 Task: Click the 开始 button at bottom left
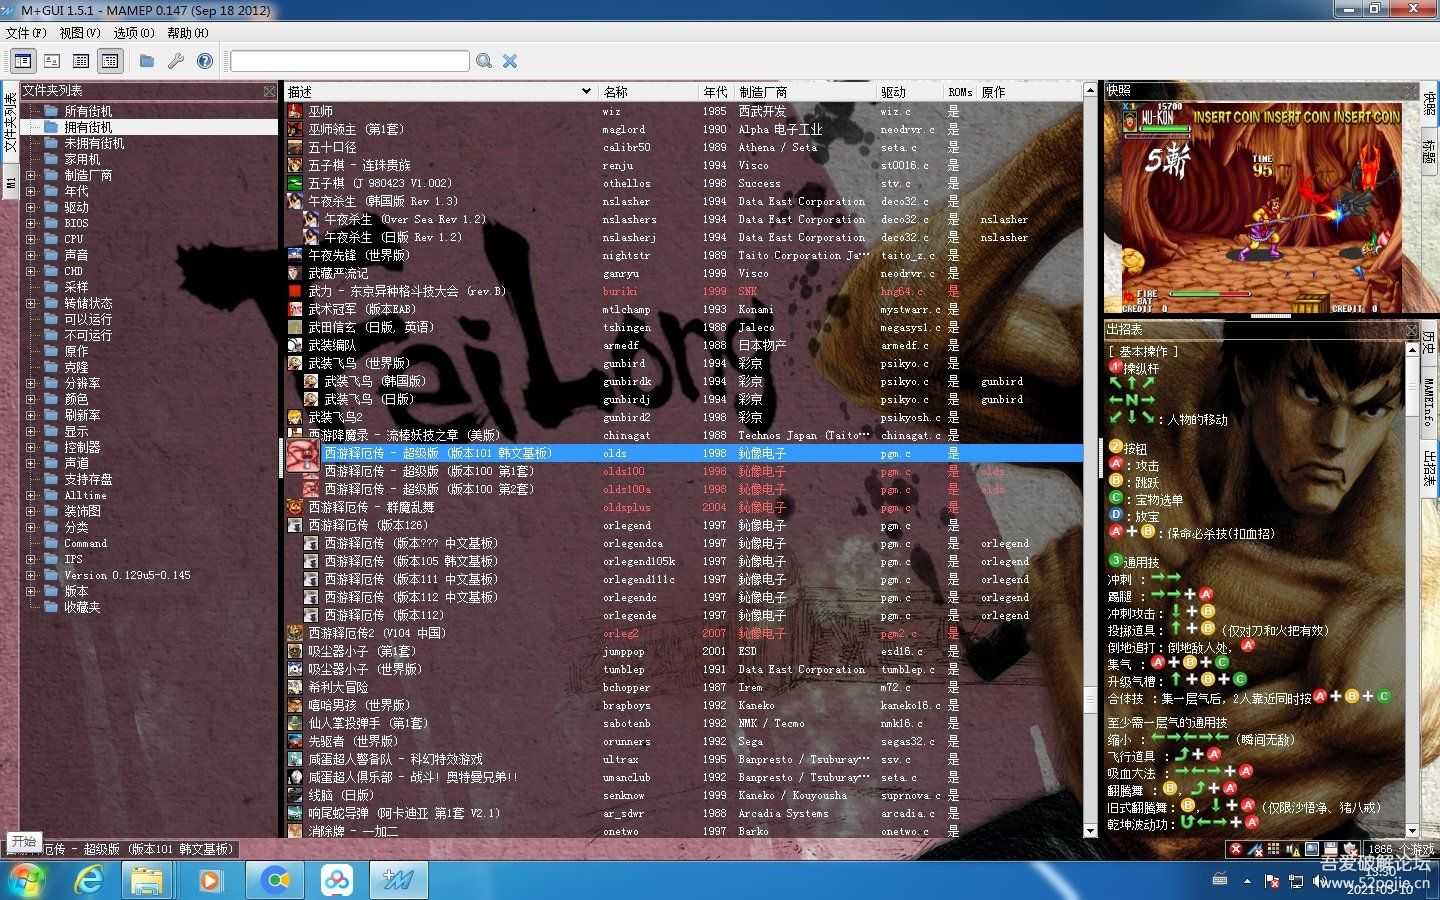[23, 842]
